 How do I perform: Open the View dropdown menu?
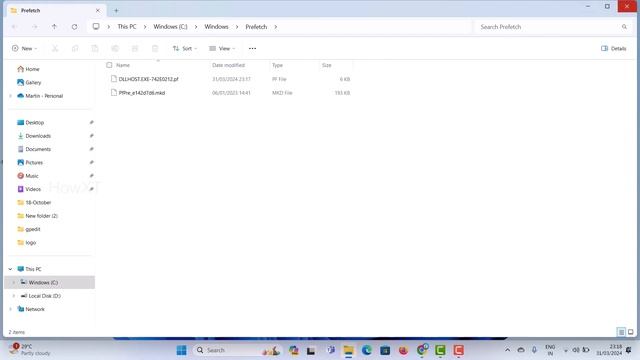click(x=222, y=49)
